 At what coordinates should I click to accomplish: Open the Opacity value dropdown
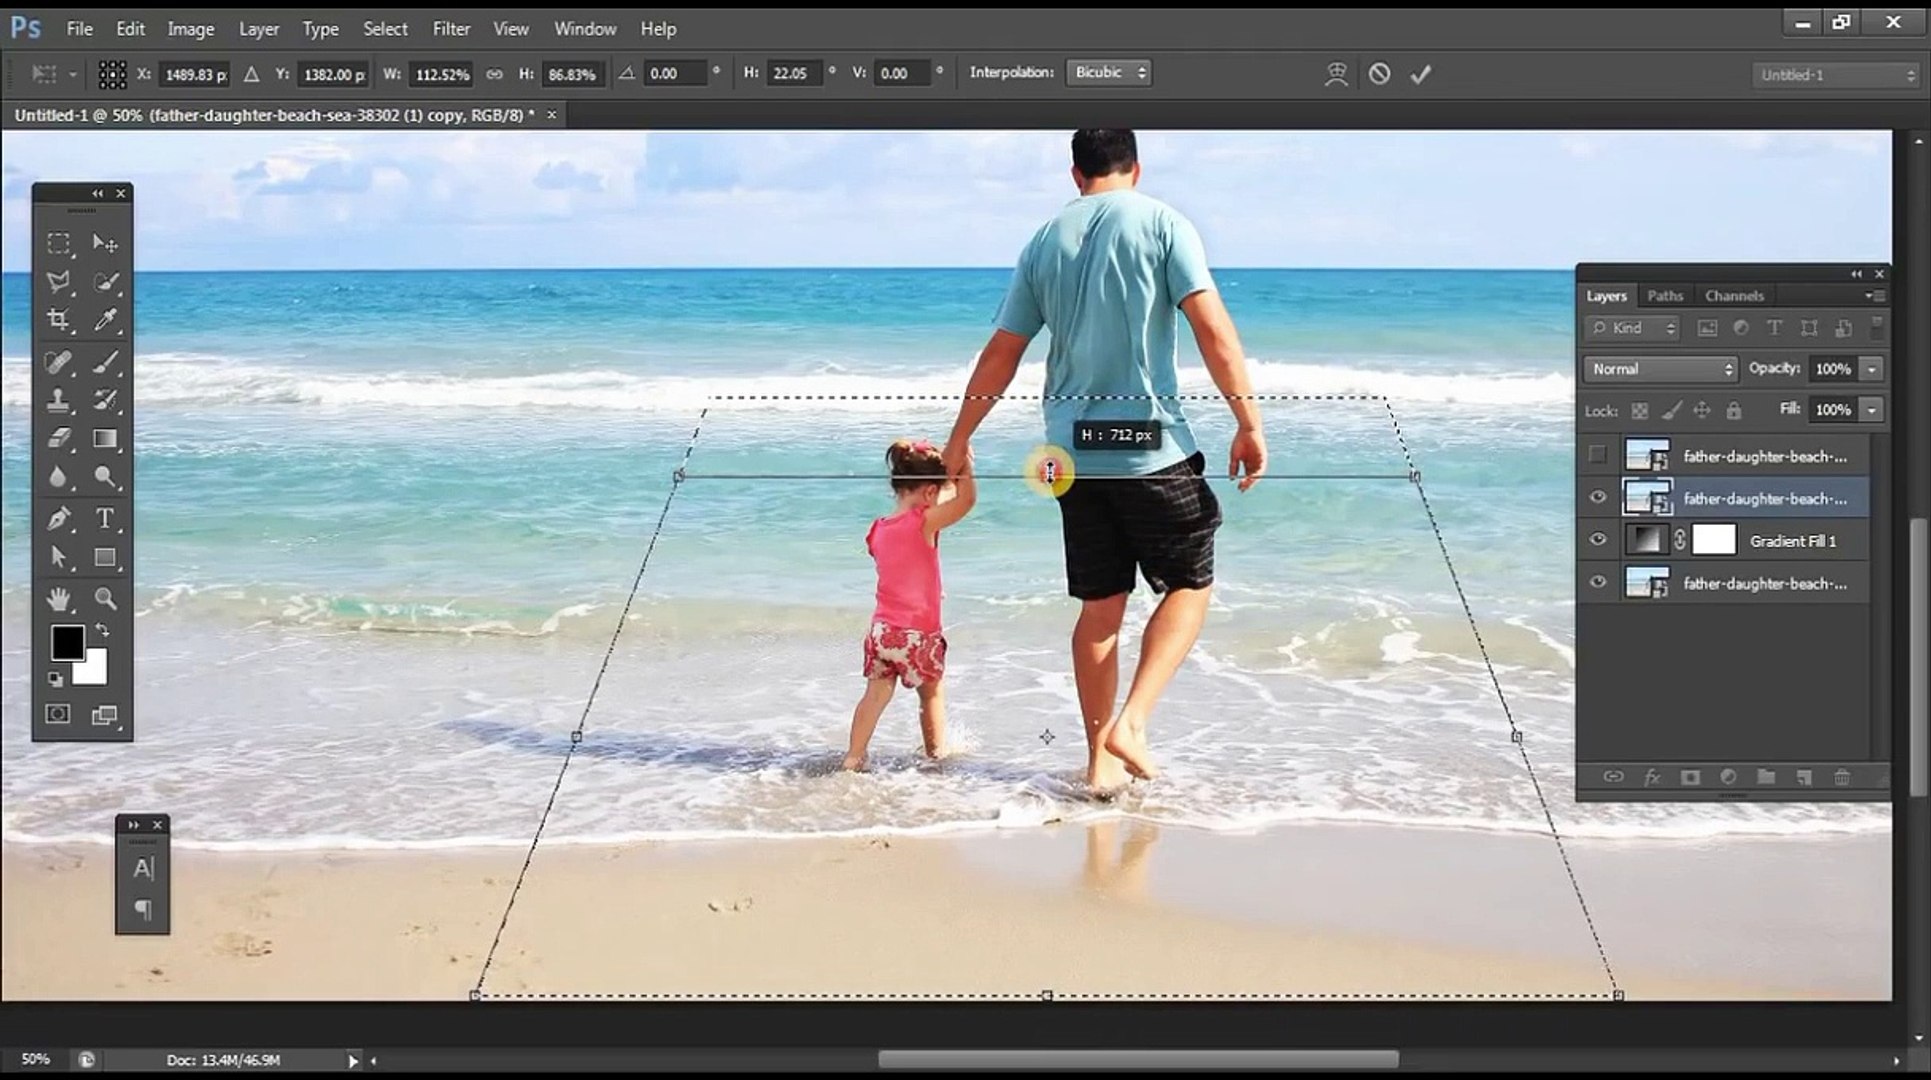tap(1872, 368)
